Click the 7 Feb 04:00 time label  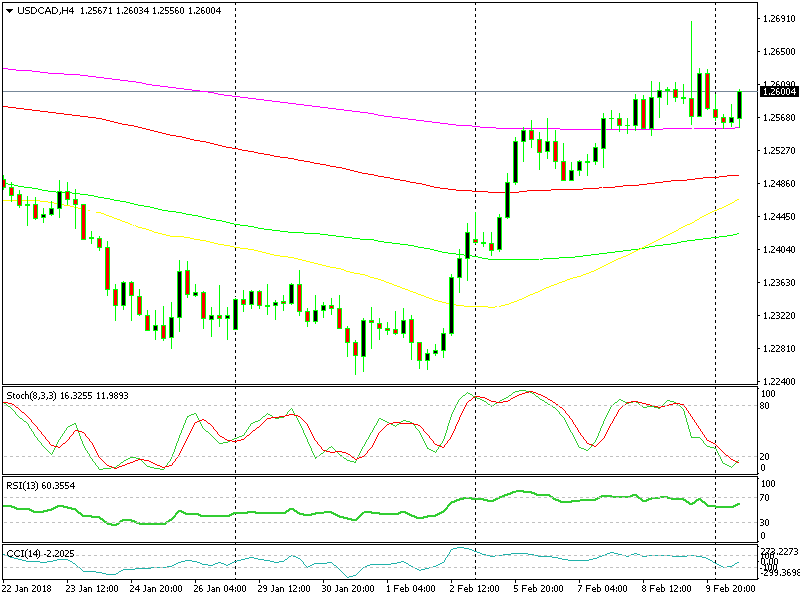pos(603,588)
